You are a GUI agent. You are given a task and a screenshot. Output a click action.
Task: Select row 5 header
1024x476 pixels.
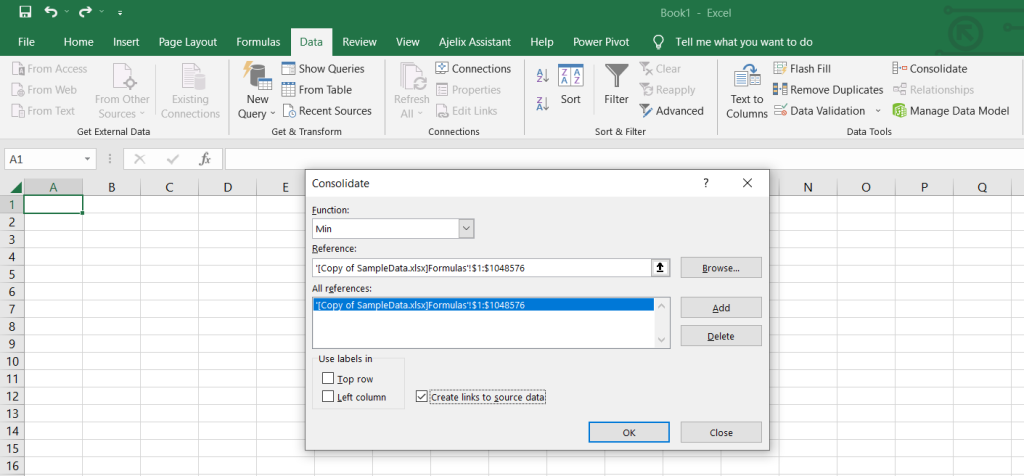click(x=12, y=274)
